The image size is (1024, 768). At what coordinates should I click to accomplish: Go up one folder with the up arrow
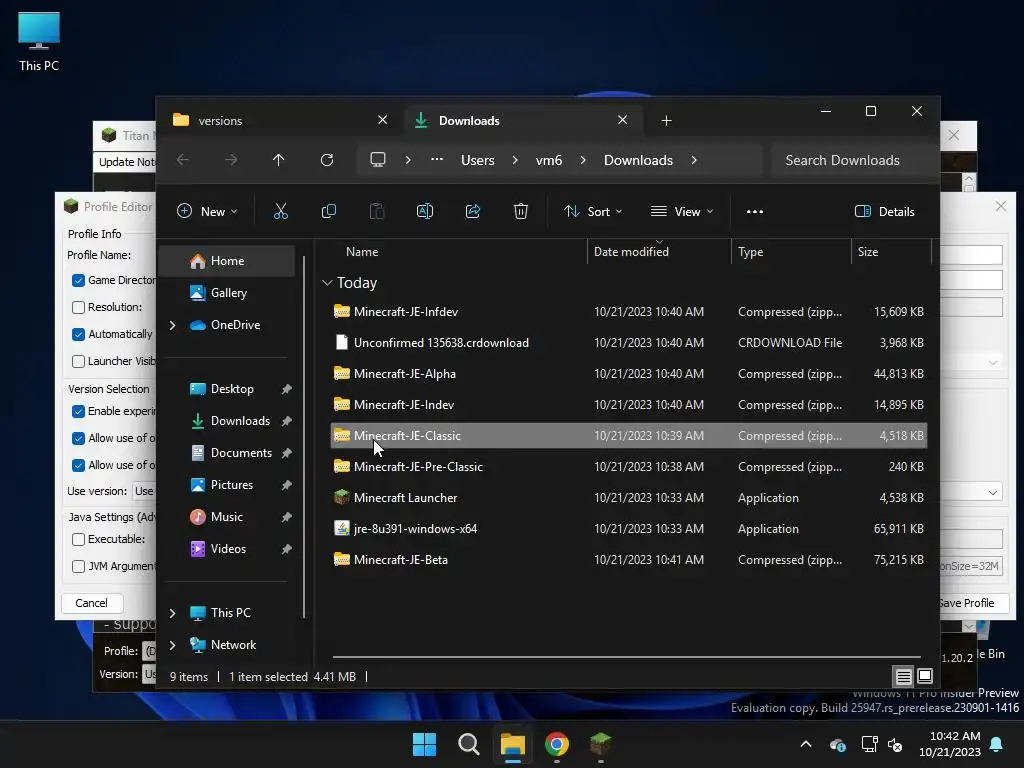[279, 160]
